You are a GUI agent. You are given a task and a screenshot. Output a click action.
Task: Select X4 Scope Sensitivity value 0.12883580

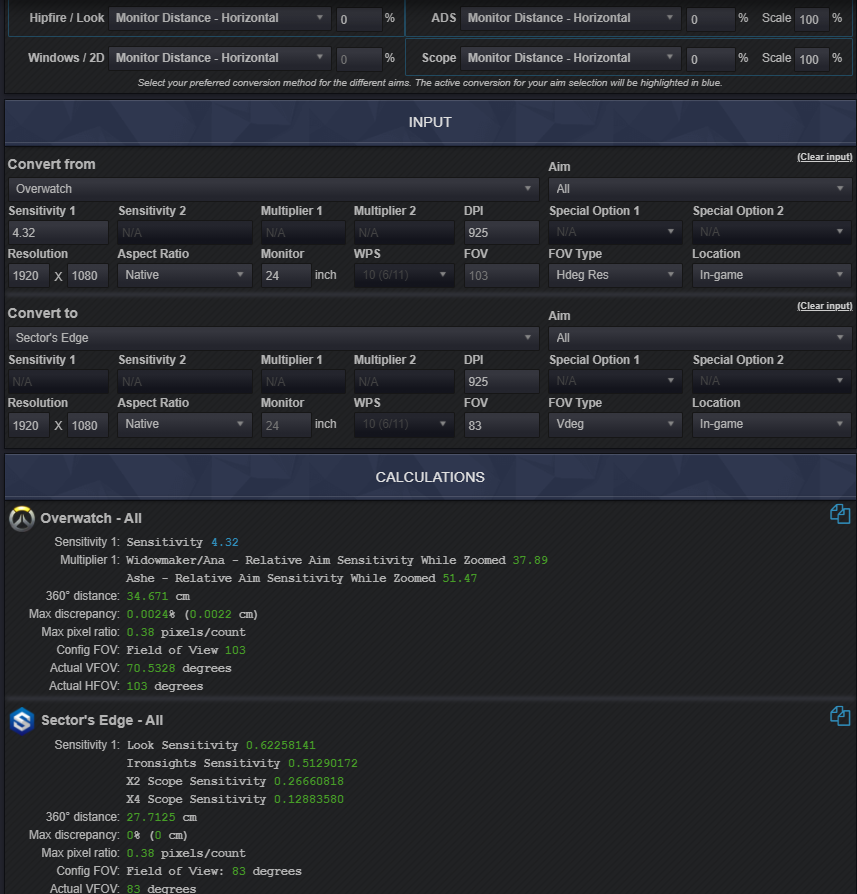click(308, 799)
